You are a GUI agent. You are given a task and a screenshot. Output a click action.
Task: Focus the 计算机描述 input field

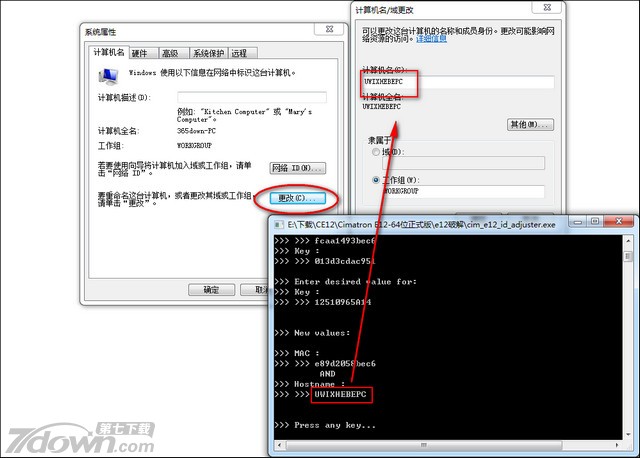(x=252, y=98)
